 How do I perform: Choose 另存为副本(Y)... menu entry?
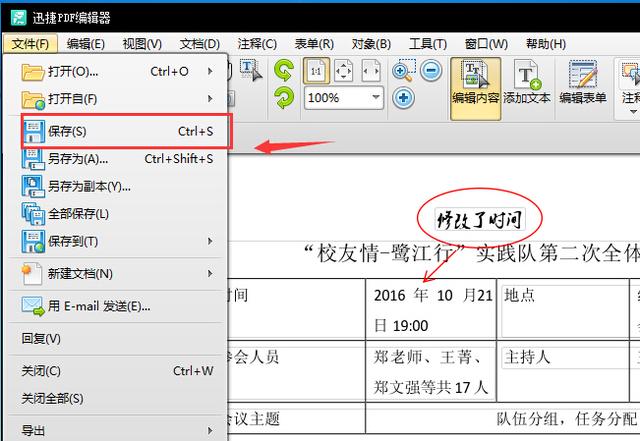117,186
